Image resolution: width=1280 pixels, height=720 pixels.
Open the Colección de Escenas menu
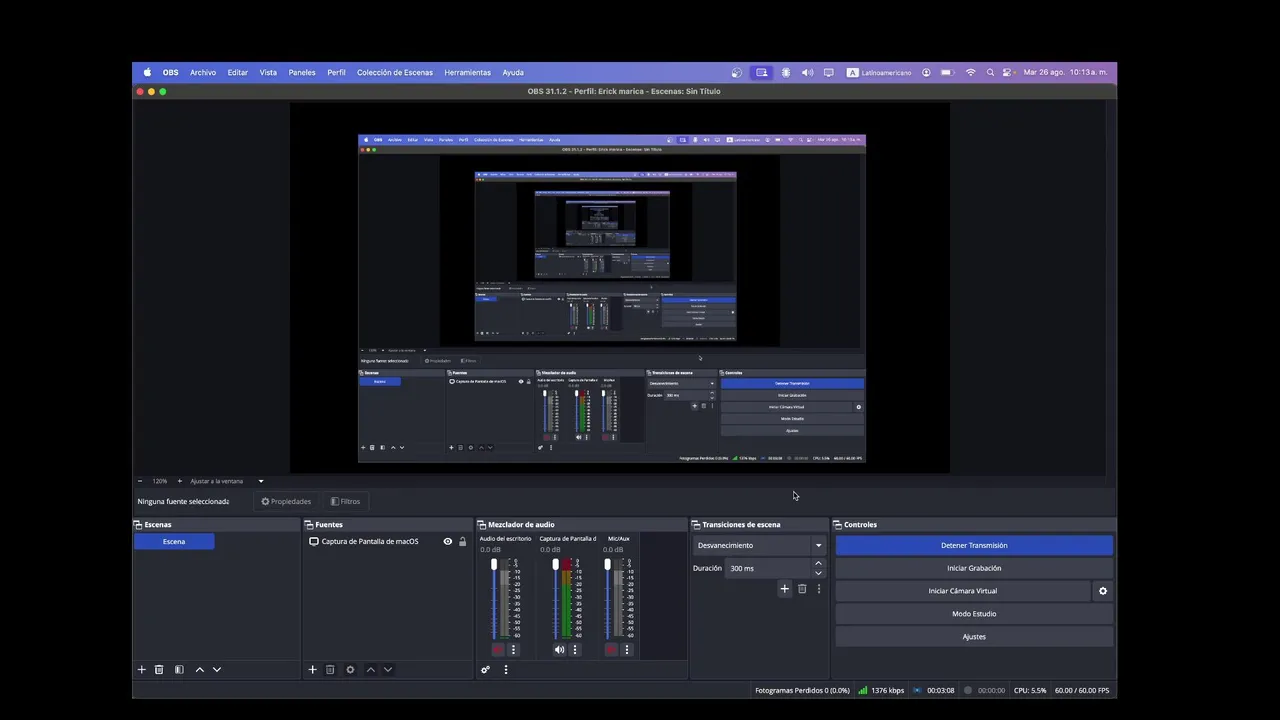point(395,72)
